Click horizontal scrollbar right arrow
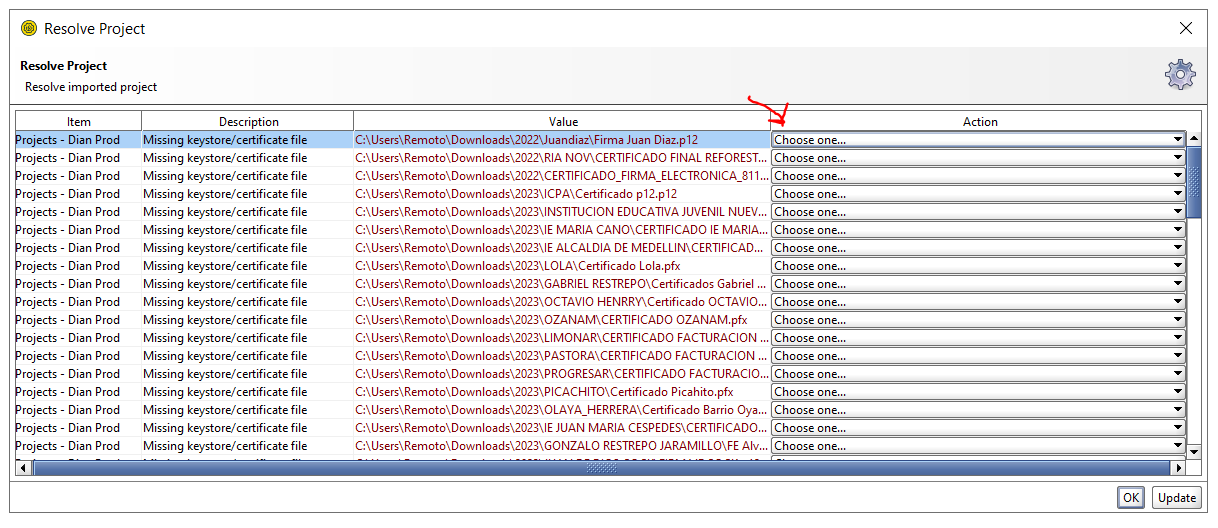Viewport: 1218px width, 528px height. tap(1178, 468)
